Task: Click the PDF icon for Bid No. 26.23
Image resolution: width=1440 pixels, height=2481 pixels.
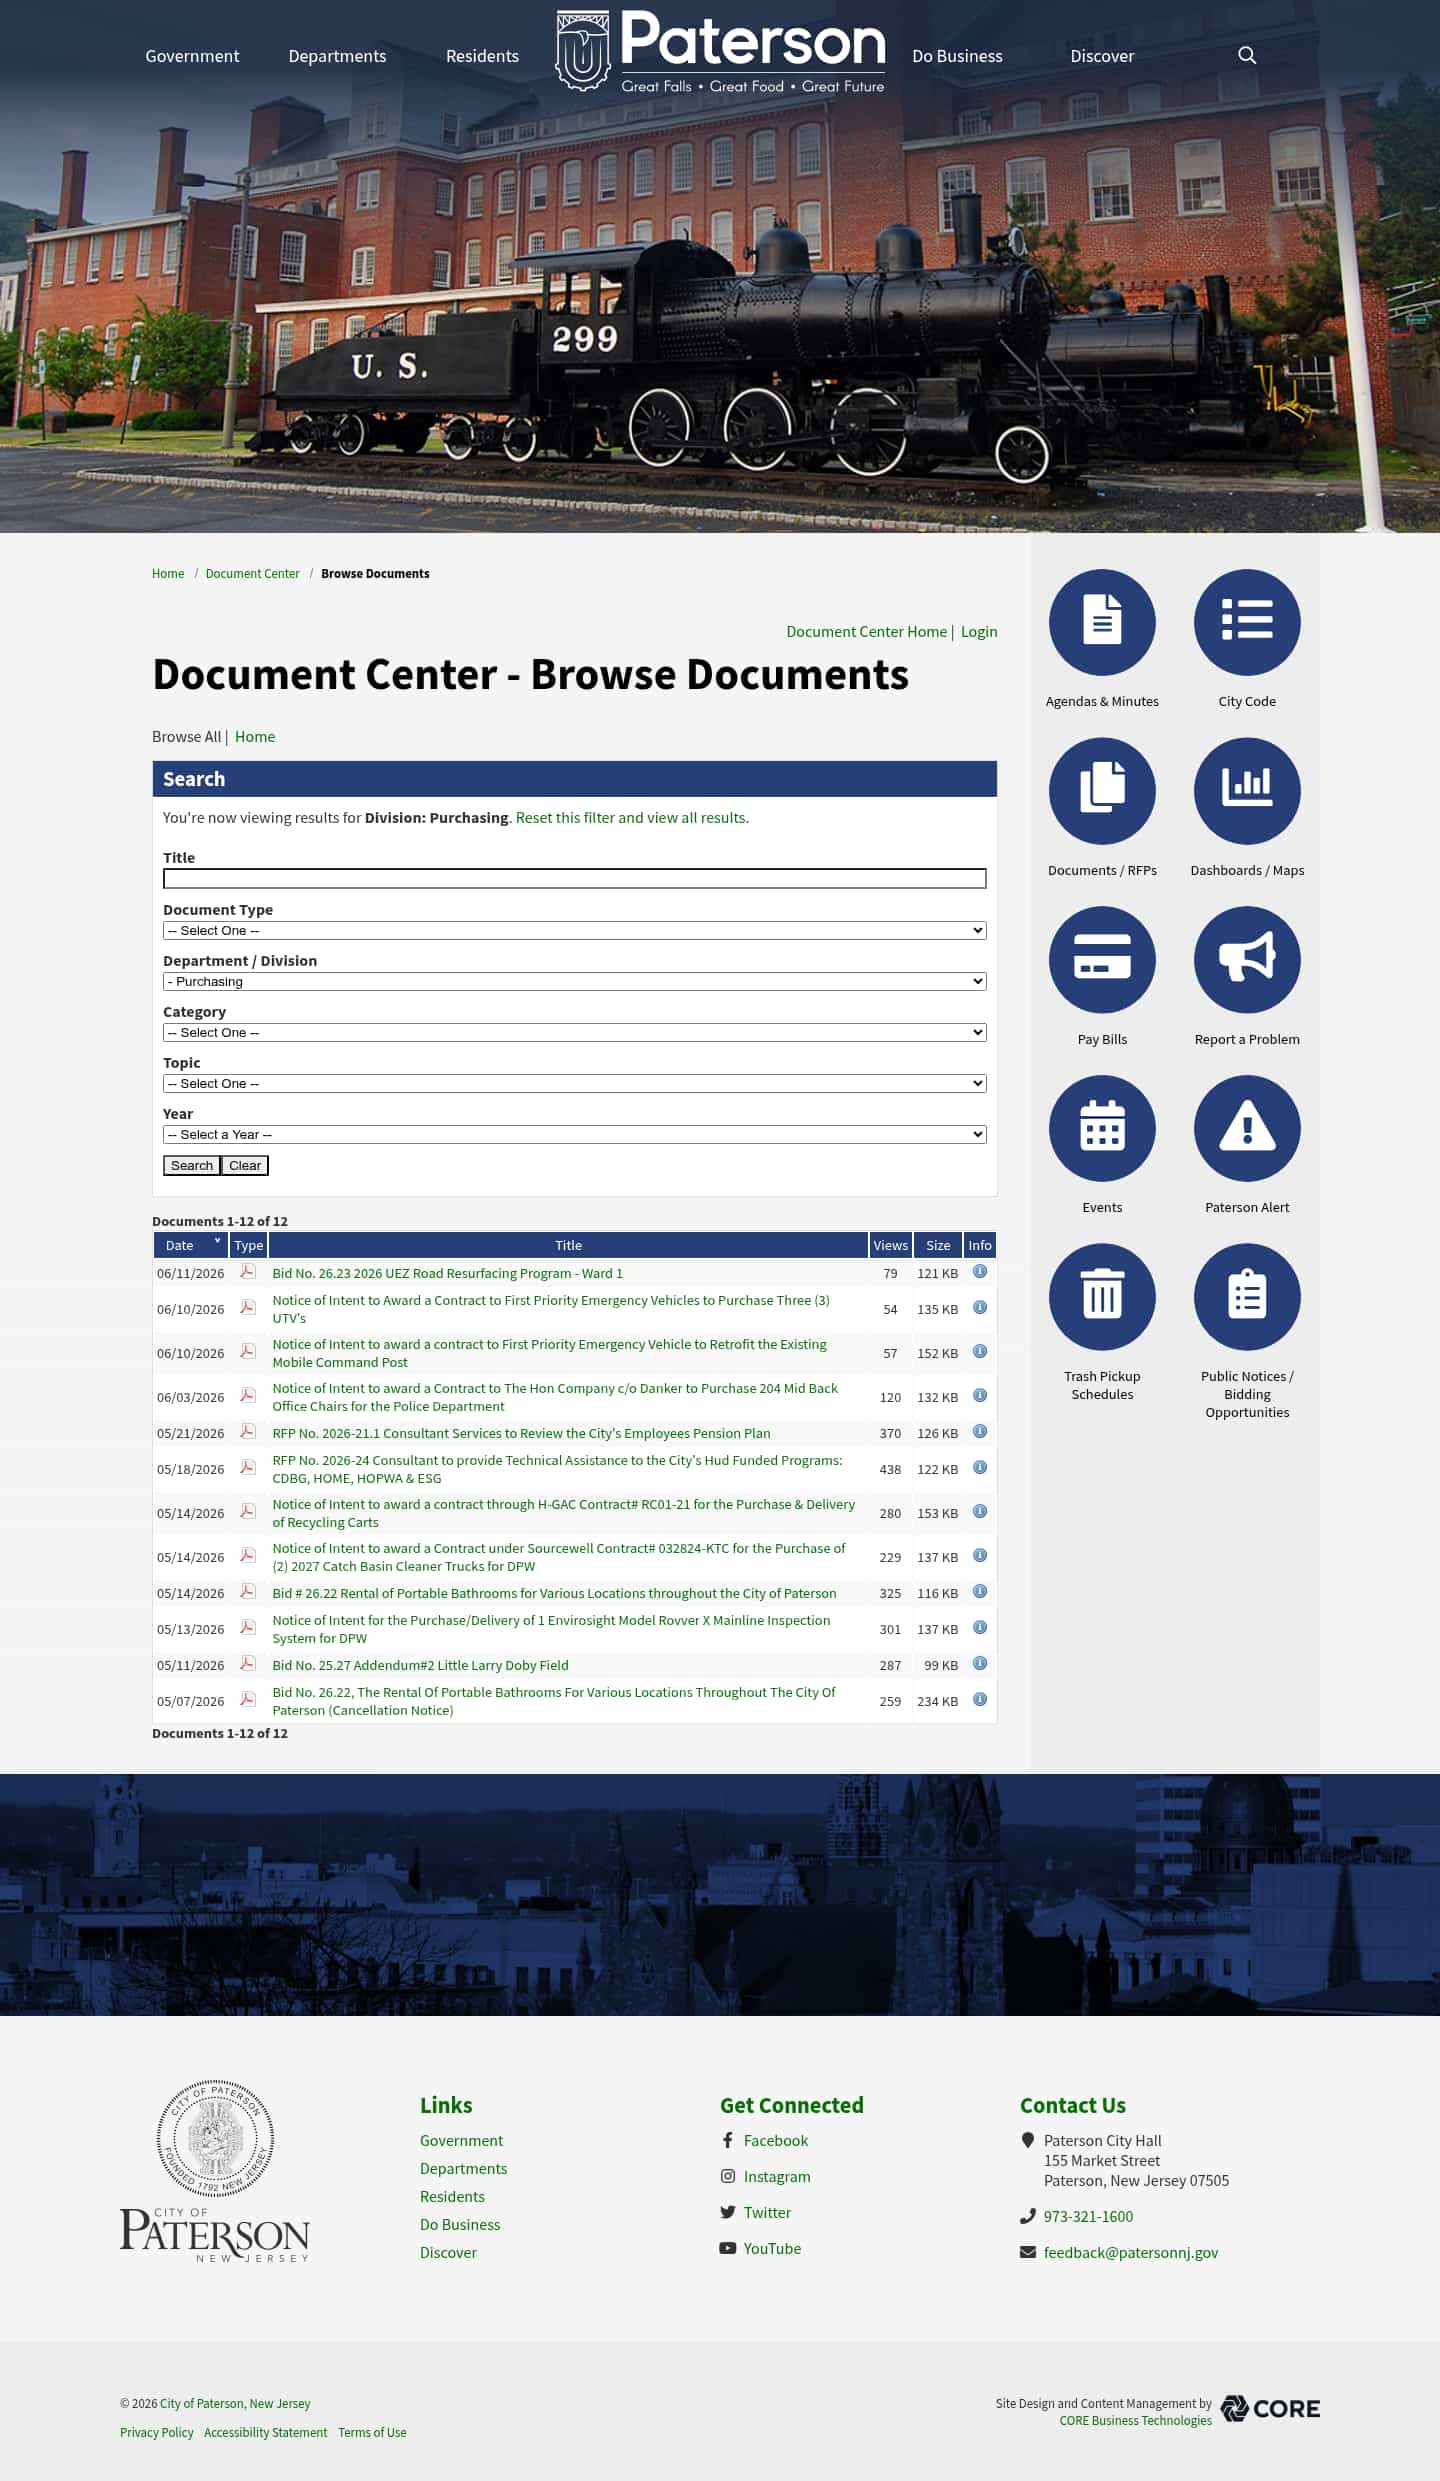Action: click(x=248, y=1272)
